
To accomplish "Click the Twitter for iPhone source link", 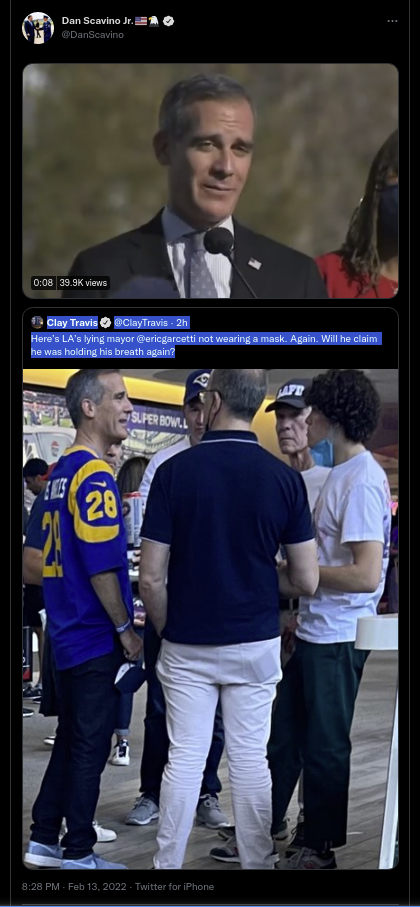I will point(180,886).
